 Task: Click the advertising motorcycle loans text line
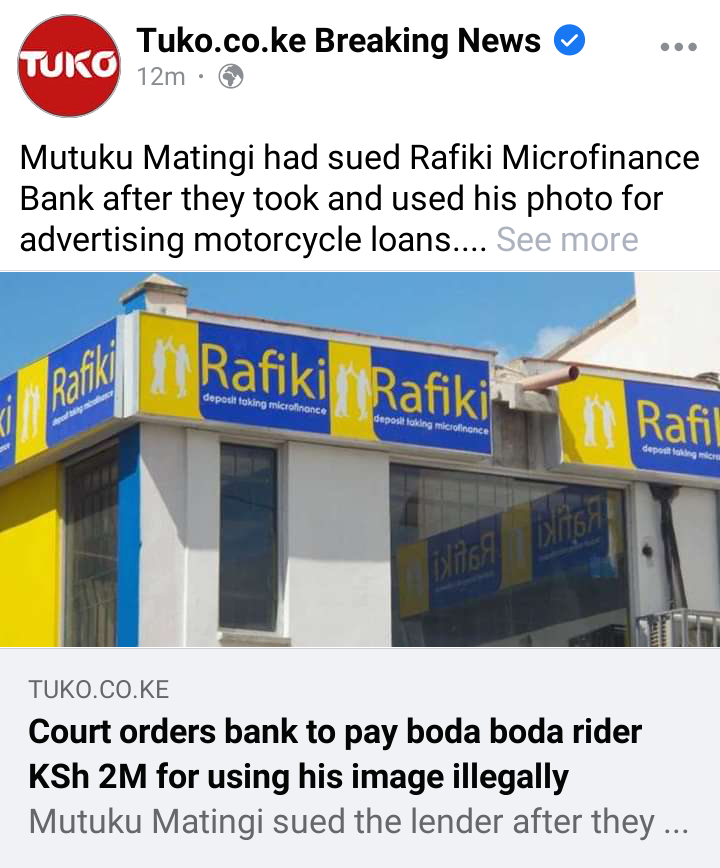(253, 240)
